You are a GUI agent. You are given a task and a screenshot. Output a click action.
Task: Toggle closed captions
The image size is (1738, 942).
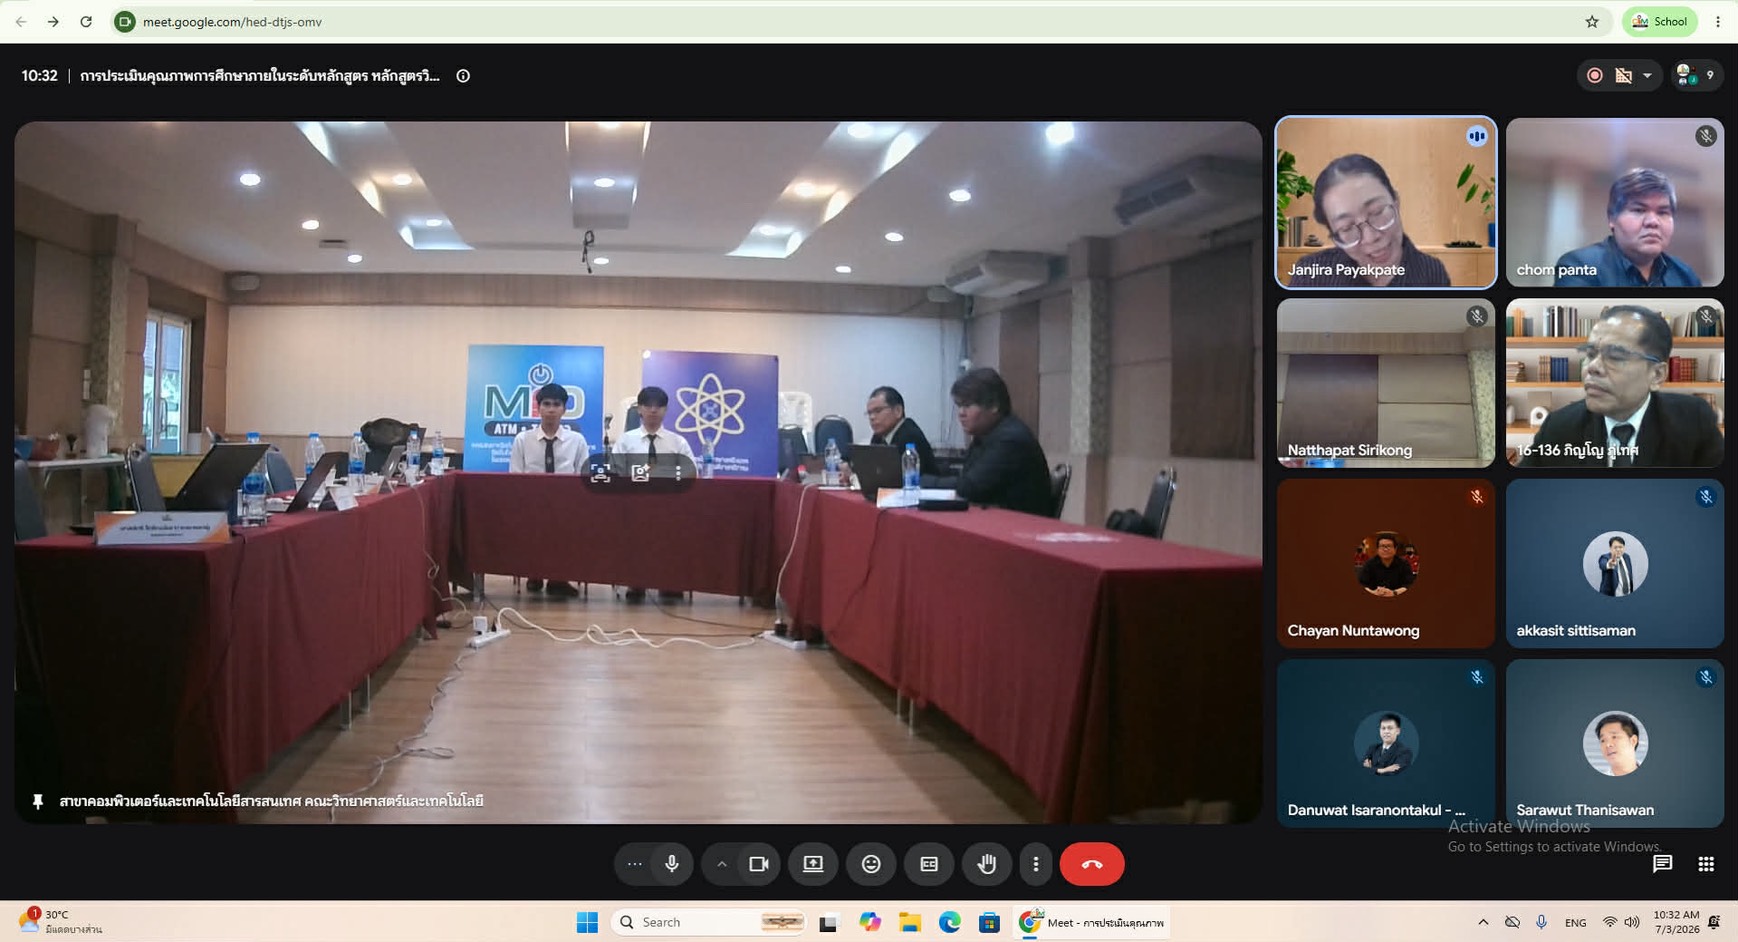pos(929,864)
